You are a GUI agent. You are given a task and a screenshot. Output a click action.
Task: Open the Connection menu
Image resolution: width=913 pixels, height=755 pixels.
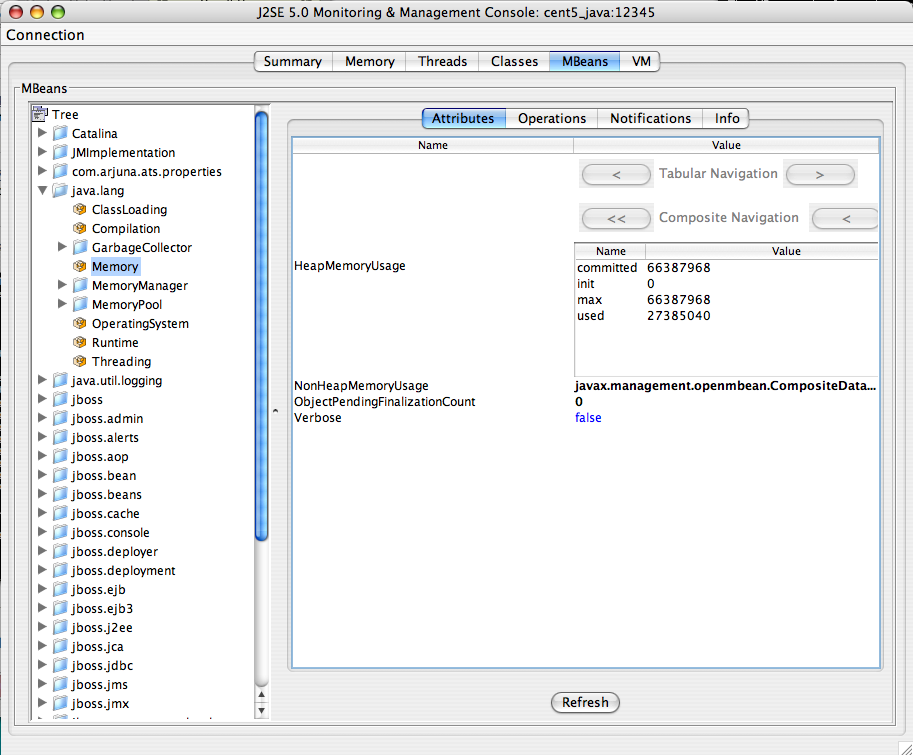click(45, 35)
